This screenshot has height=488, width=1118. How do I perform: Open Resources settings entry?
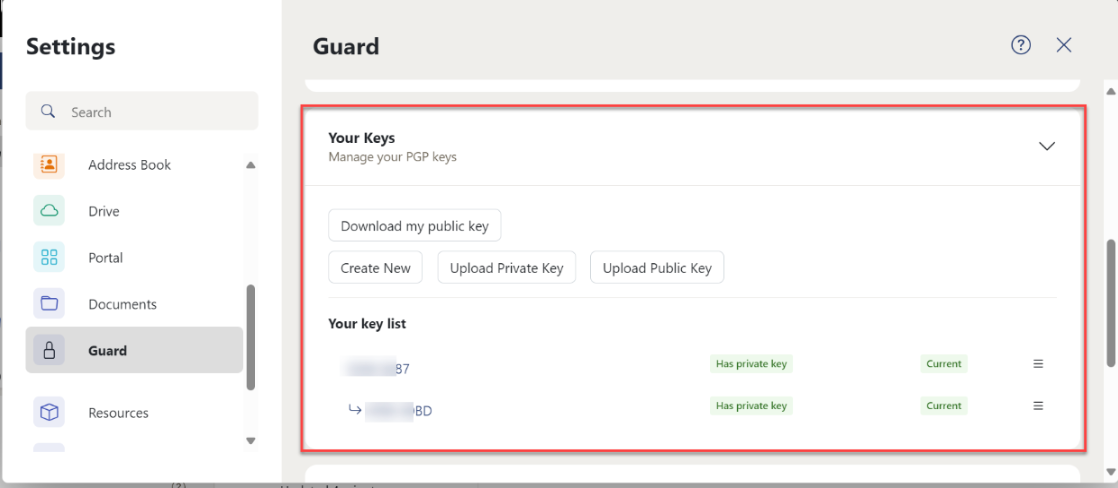coord(134,412)
